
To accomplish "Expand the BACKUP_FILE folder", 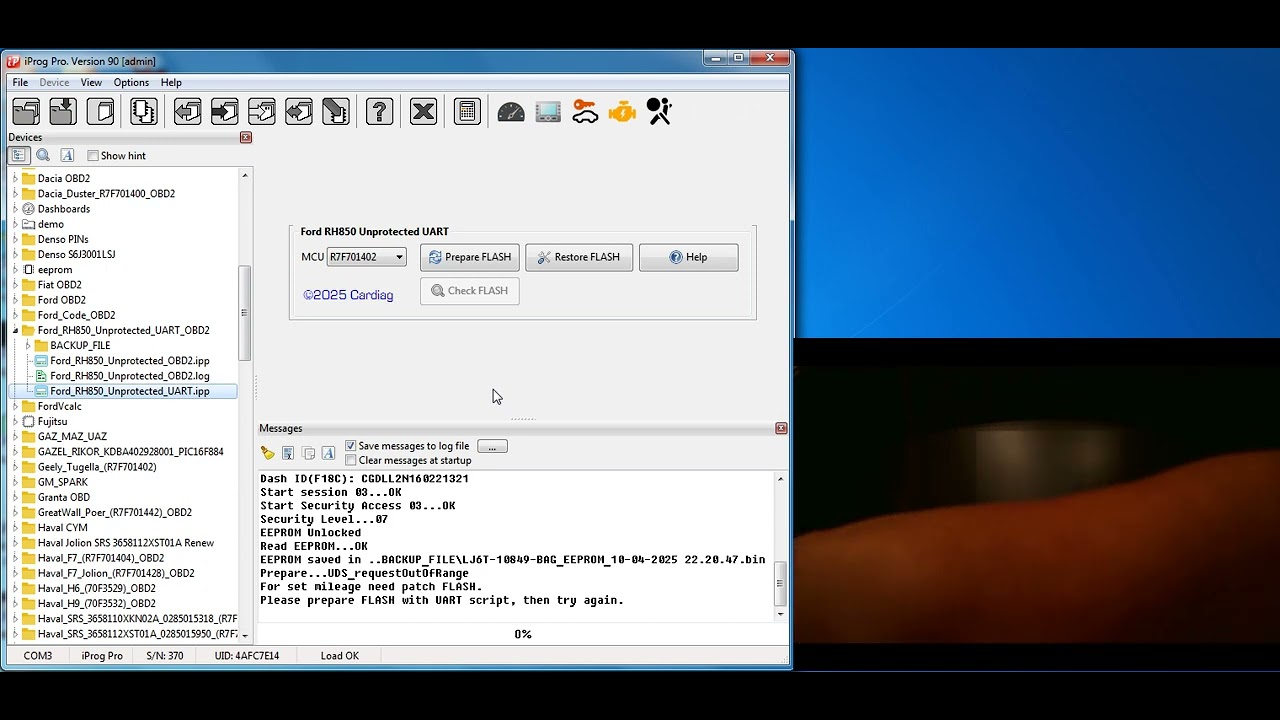I will (x=28, y=345).
